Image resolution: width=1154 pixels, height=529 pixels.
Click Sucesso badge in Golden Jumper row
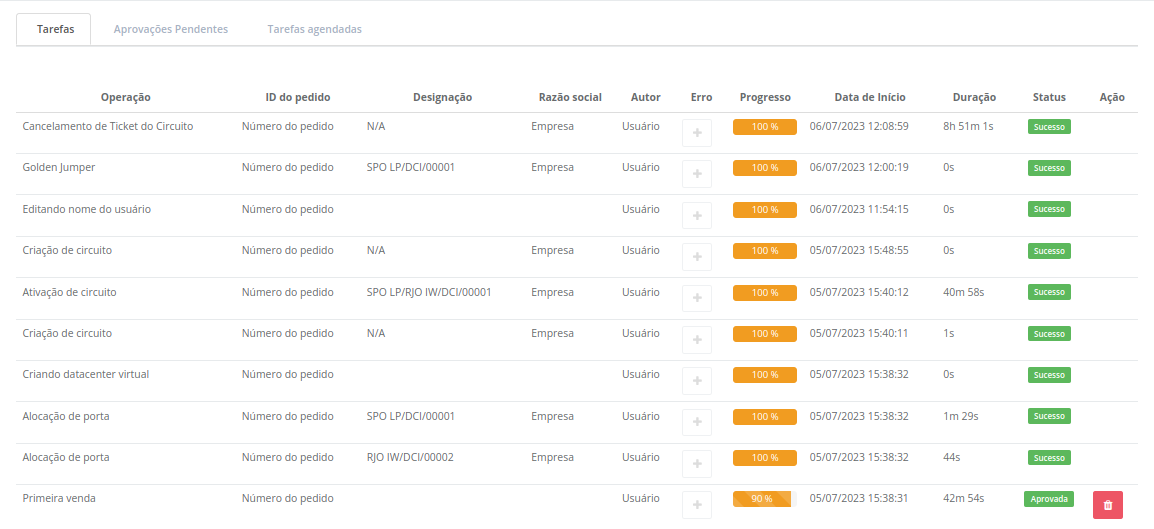click(1049, 168)
